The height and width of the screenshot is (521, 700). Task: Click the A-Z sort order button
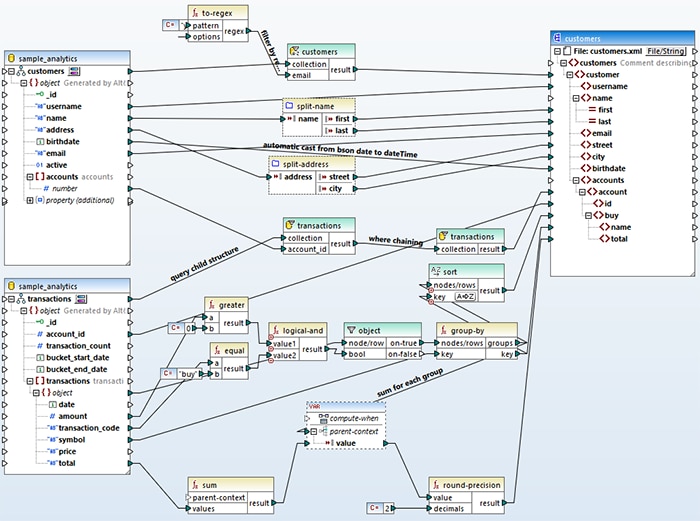click(x=466, y=297)
